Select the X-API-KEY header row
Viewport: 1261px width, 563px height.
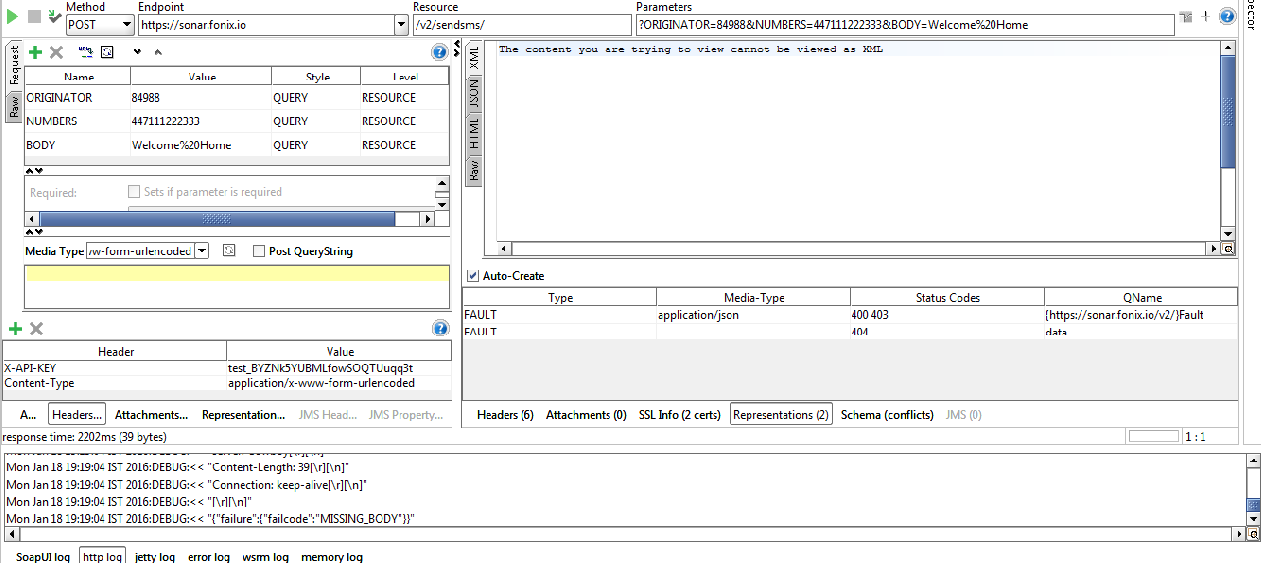tap(227, 368)
